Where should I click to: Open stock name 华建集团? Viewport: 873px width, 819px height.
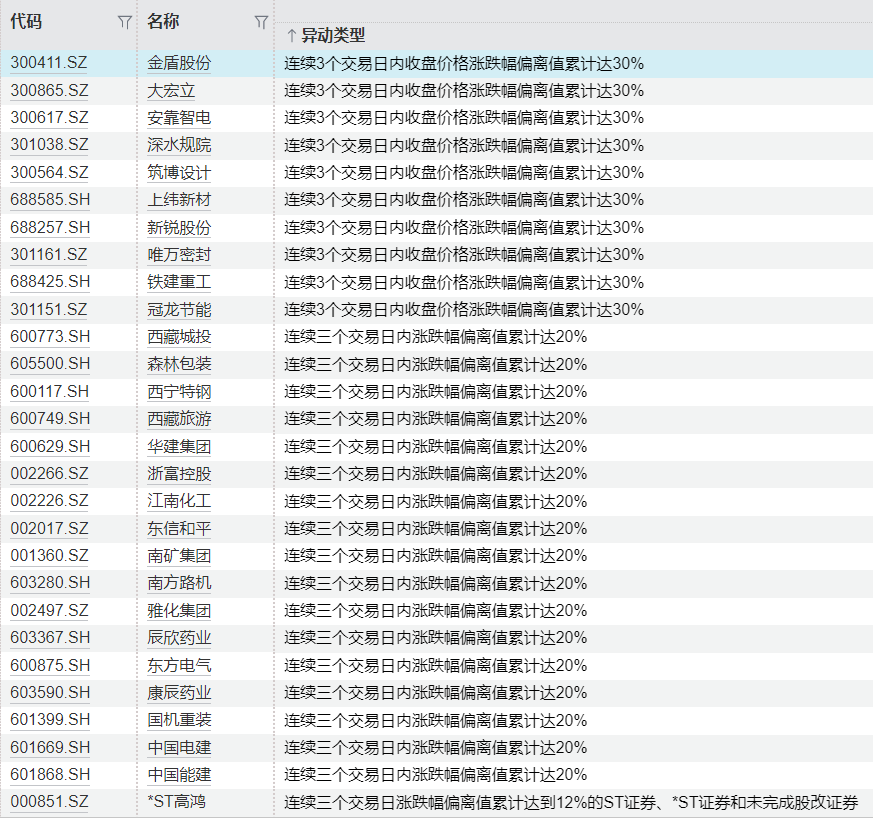click(x=179, y=446)
